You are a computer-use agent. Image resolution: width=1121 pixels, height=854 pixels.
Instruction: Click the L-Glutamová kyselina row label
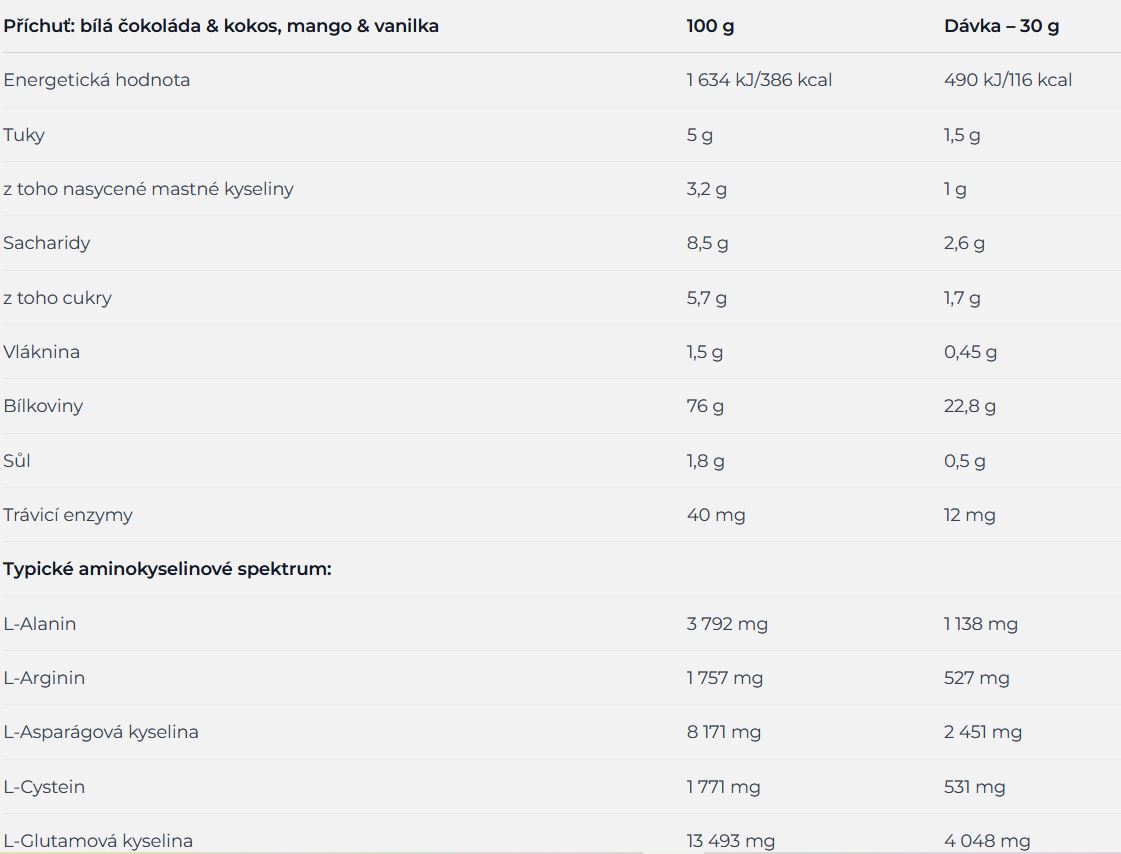(x=98, y=840)
